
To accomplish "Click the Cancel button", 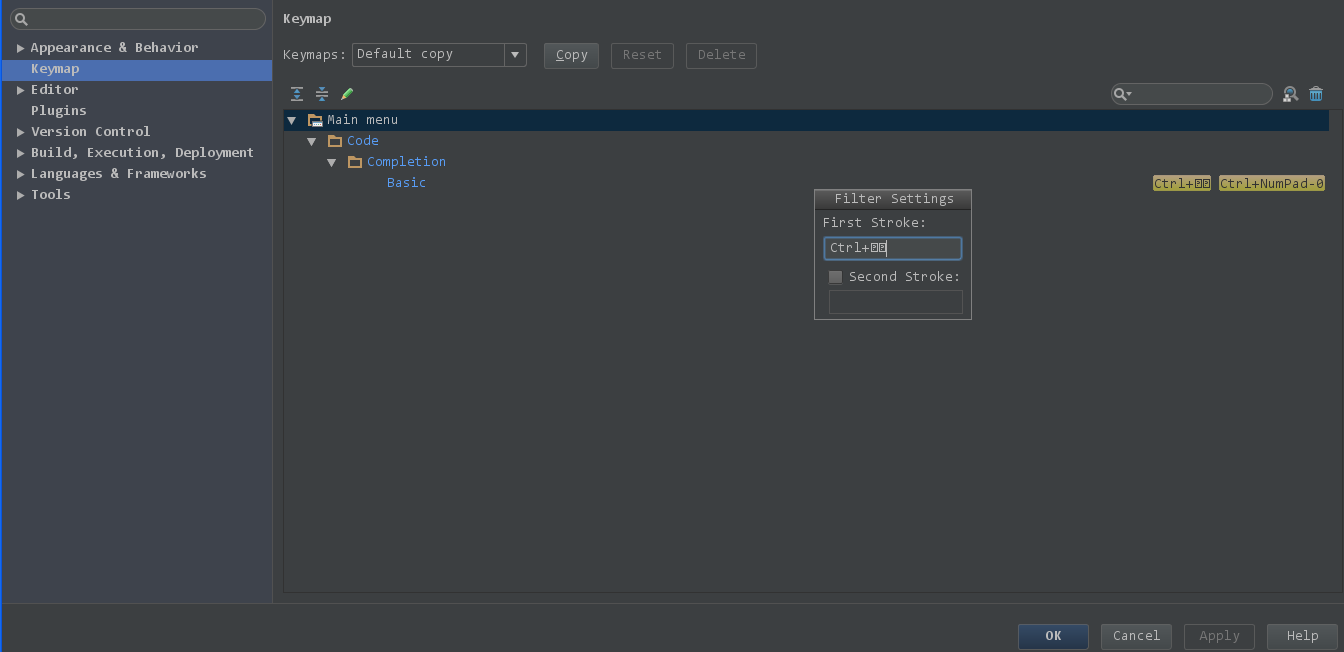I will [1136, 636].
